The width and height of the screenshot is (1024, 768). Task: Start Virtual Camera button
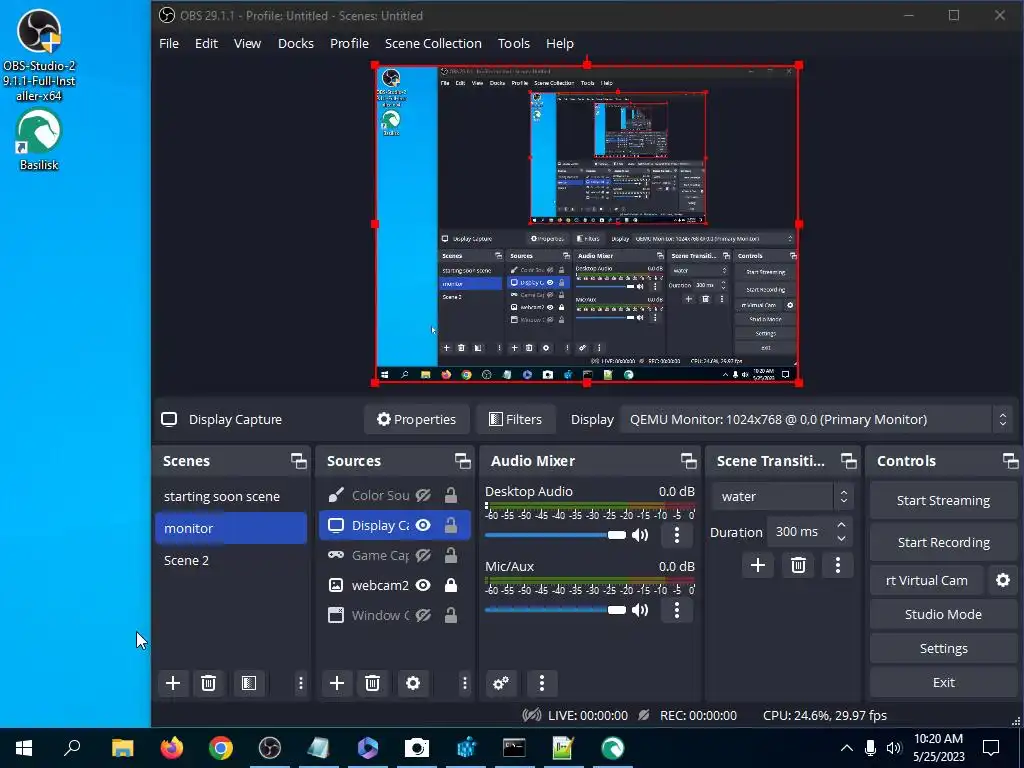click(927, 580)
